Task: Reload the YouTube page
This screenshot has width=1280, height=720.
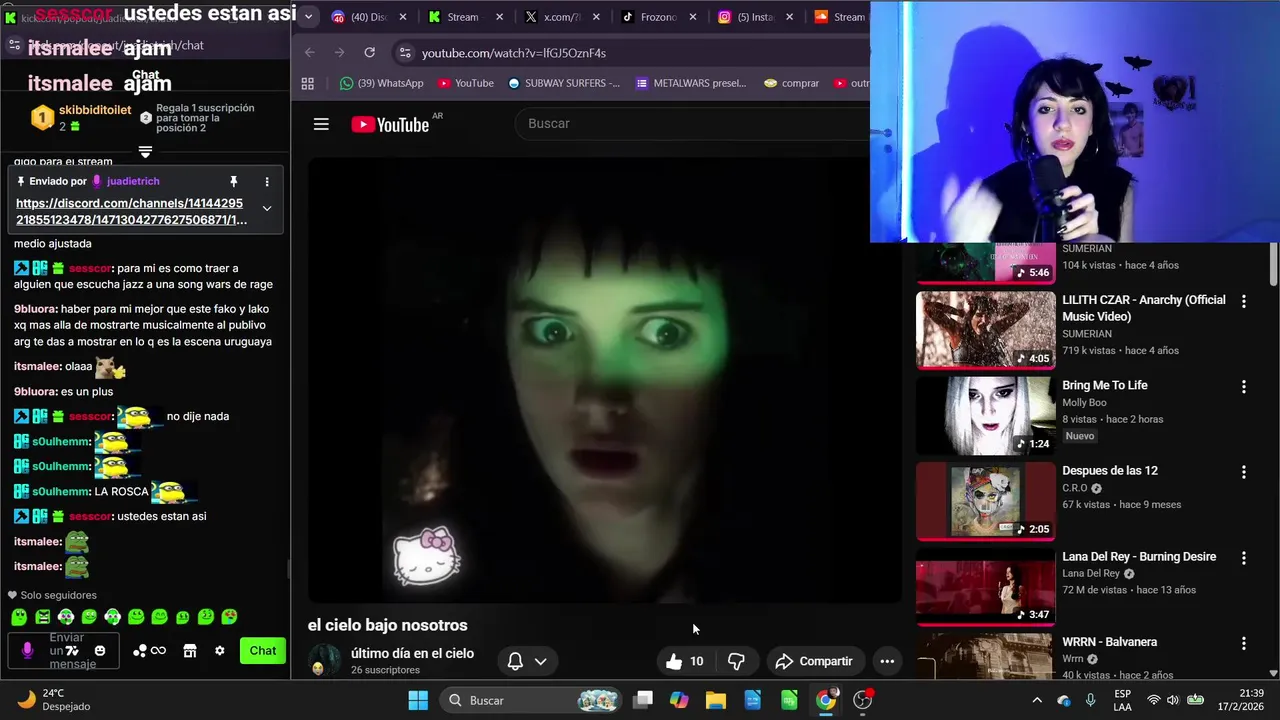Action: [x=370, y=52]
